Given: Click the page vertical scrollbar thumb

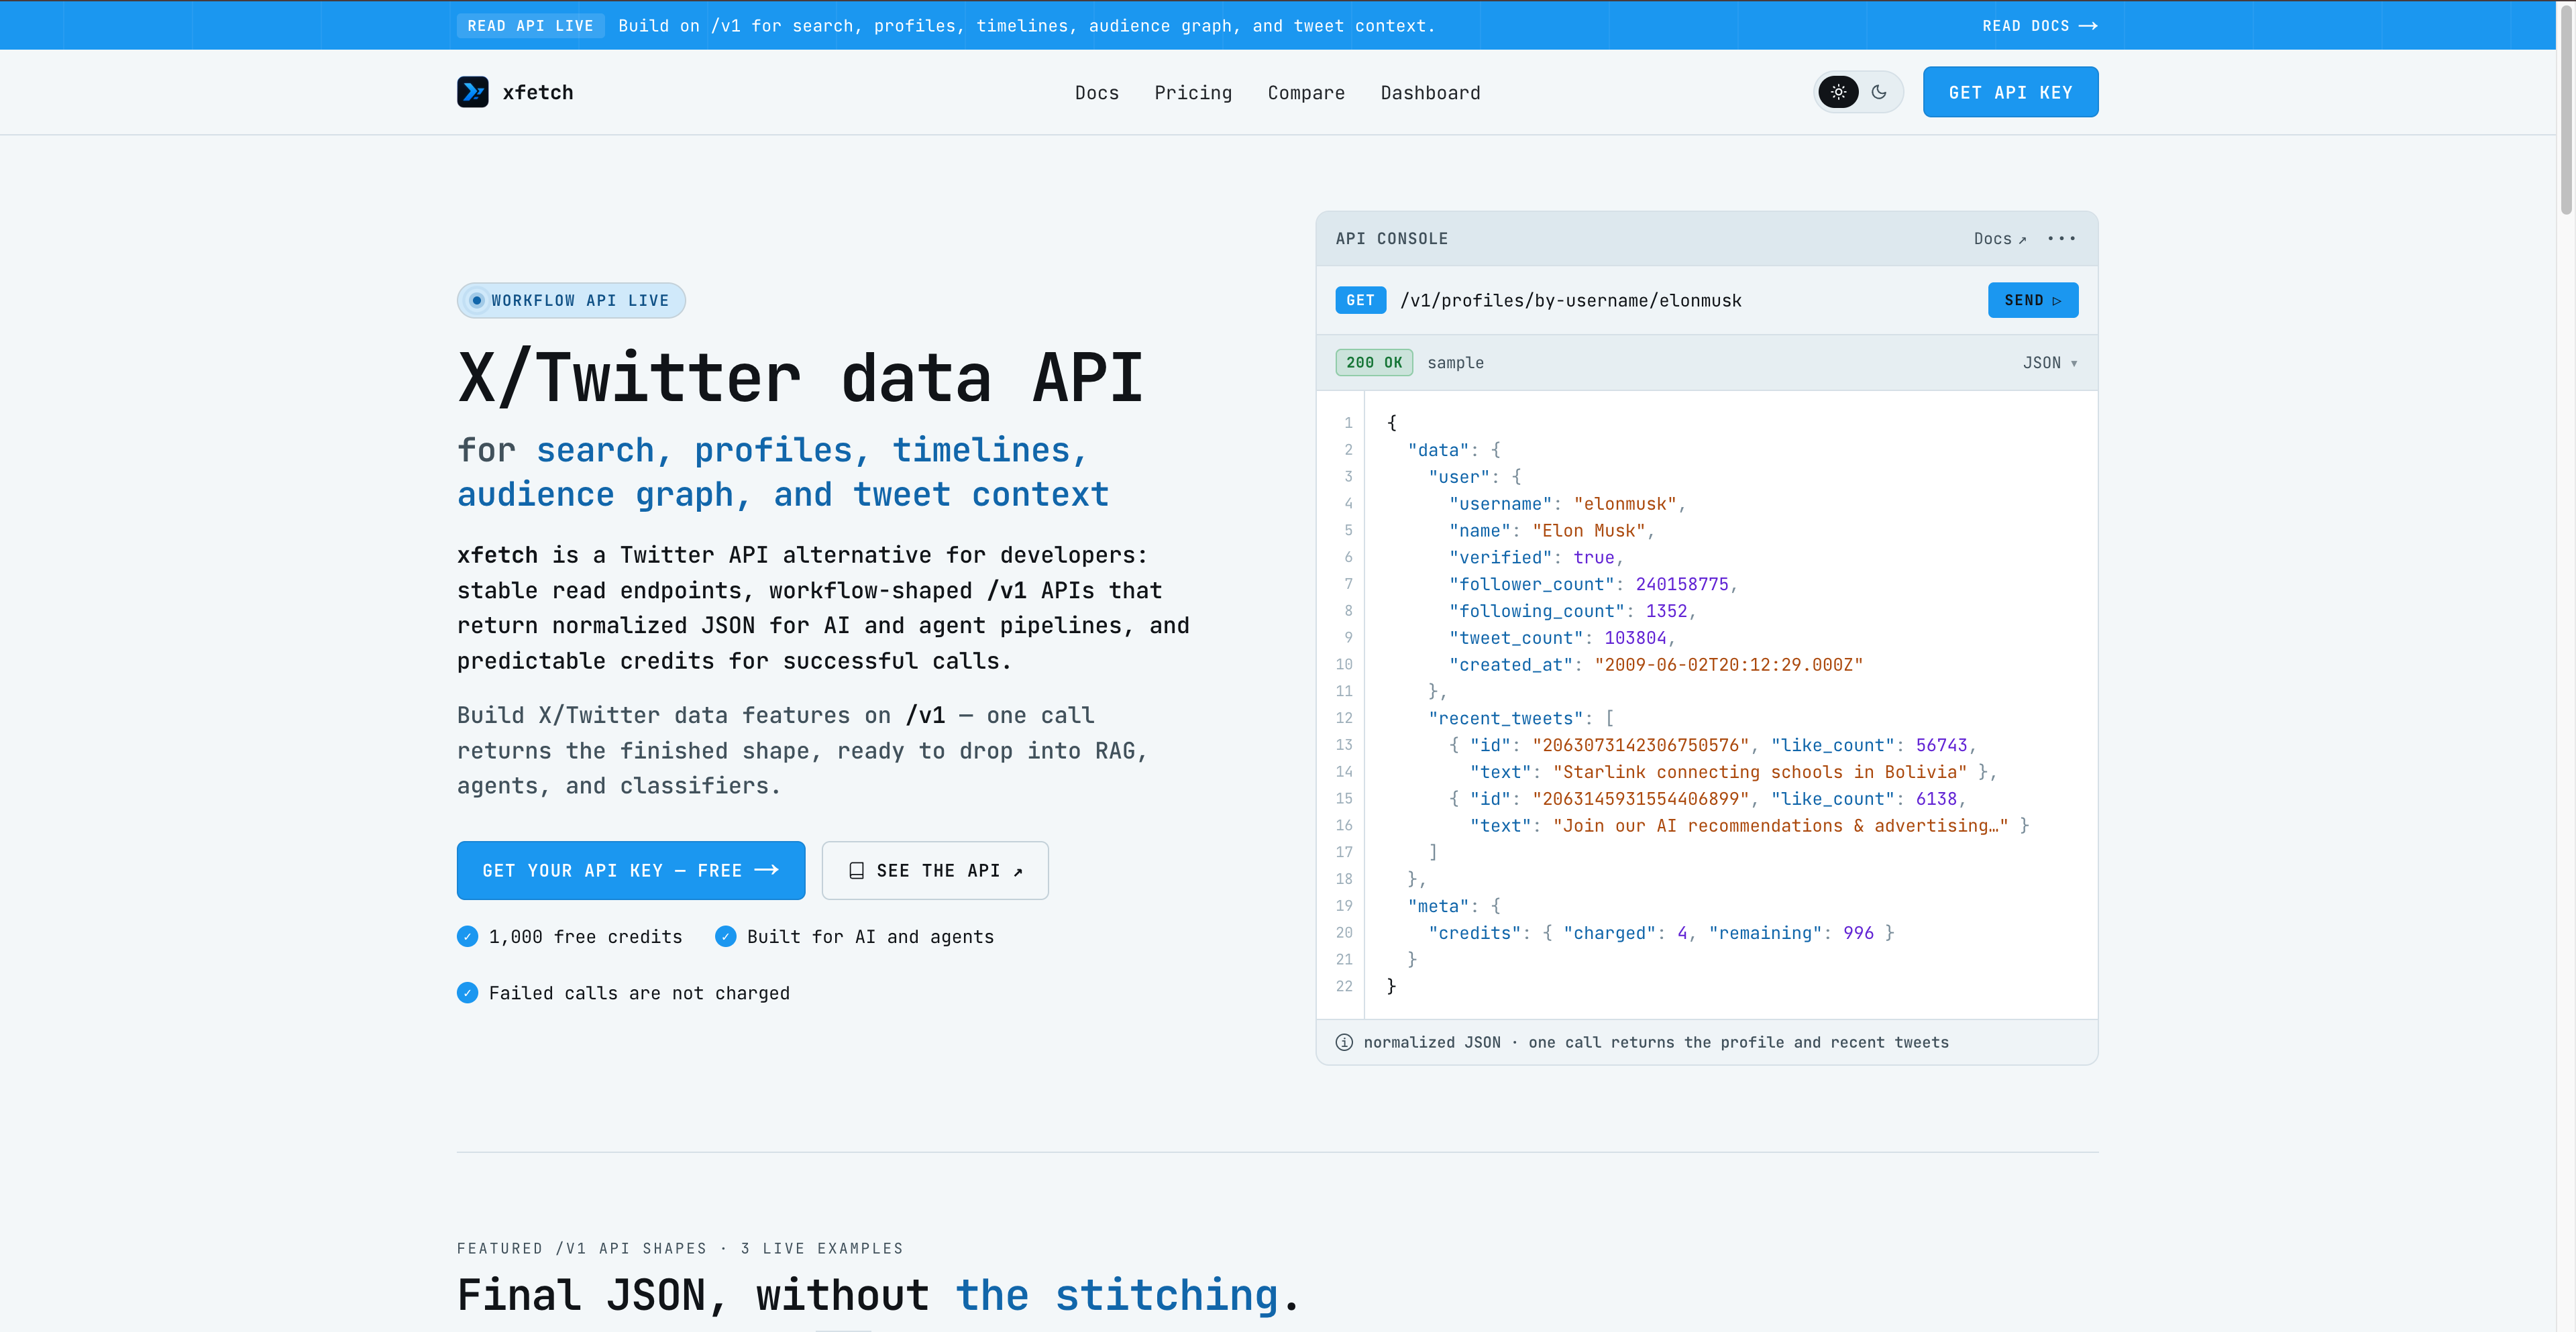Looking at the screenshot, I should (2565, 108).
